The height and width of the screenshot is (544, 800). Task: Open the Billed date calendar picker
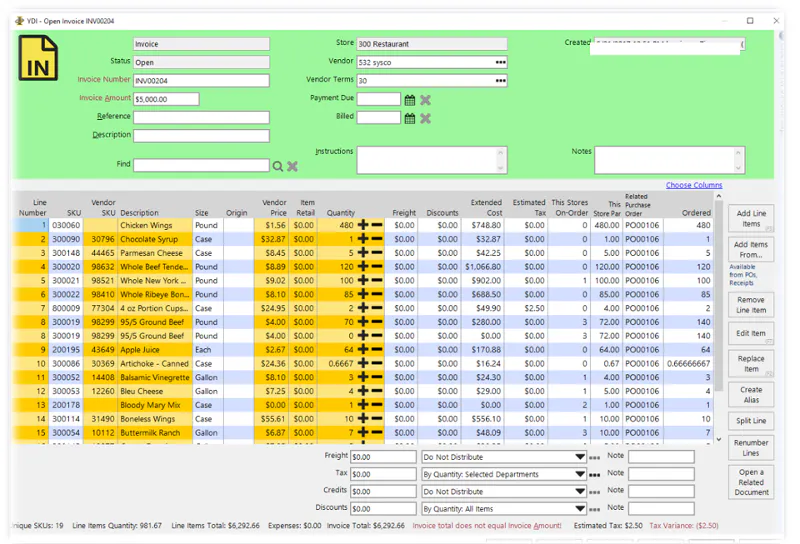(409, 118)
